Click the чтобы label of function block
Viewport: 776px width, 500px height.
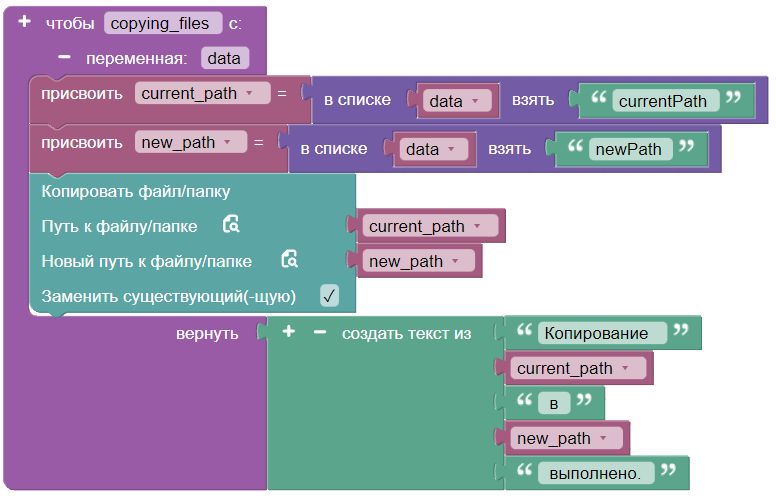coord(70,24)
